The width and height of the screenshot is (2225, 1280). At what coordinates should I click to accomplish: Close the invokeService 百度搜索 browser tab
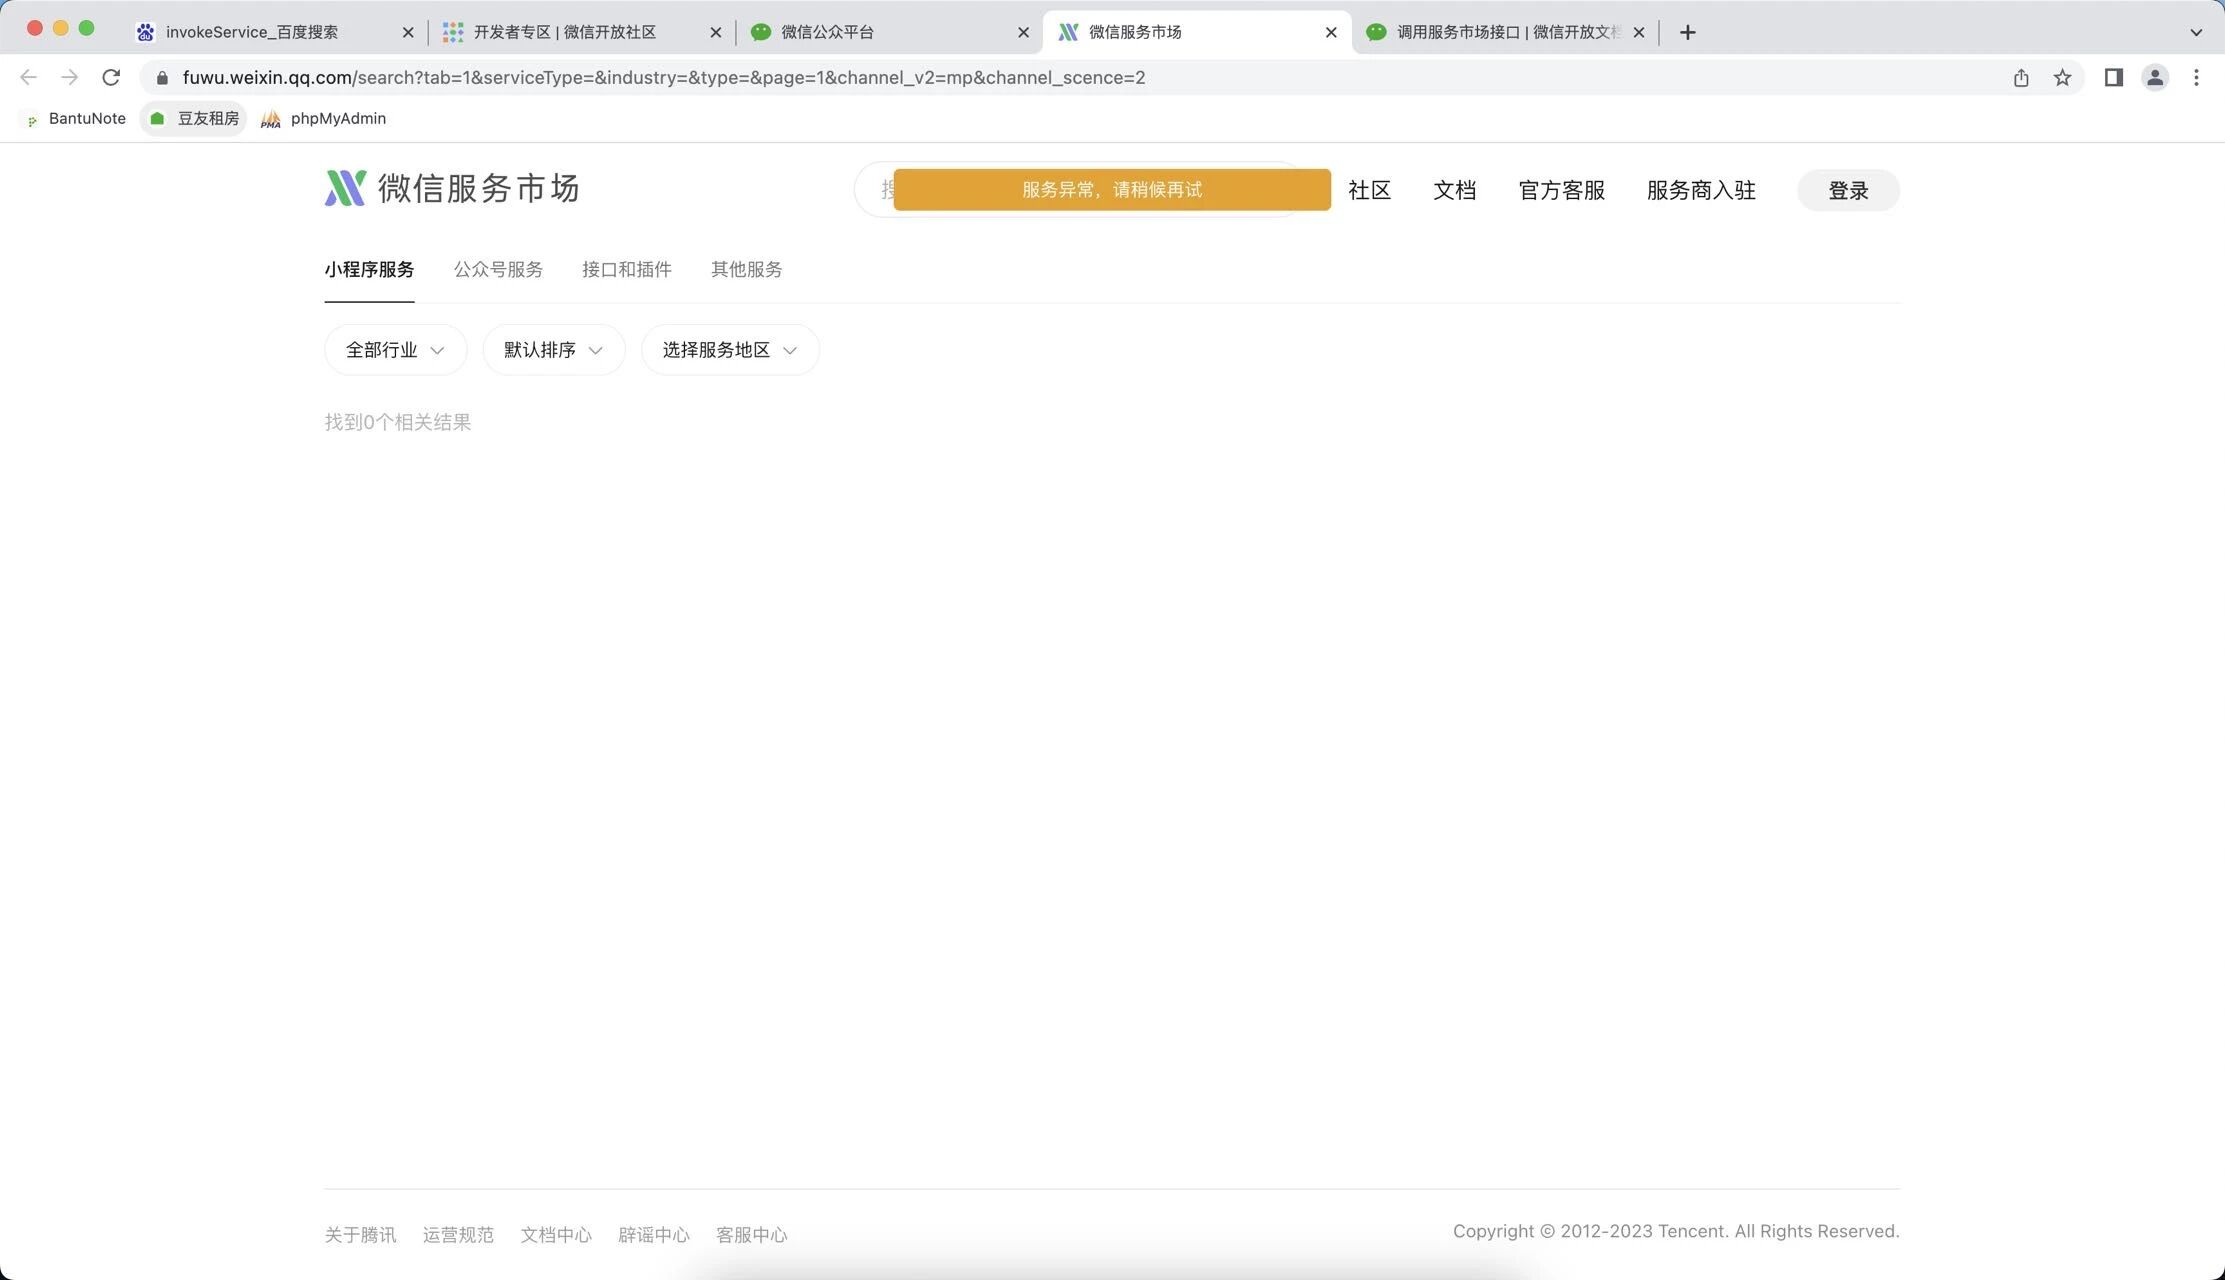(x=408, y=32)
